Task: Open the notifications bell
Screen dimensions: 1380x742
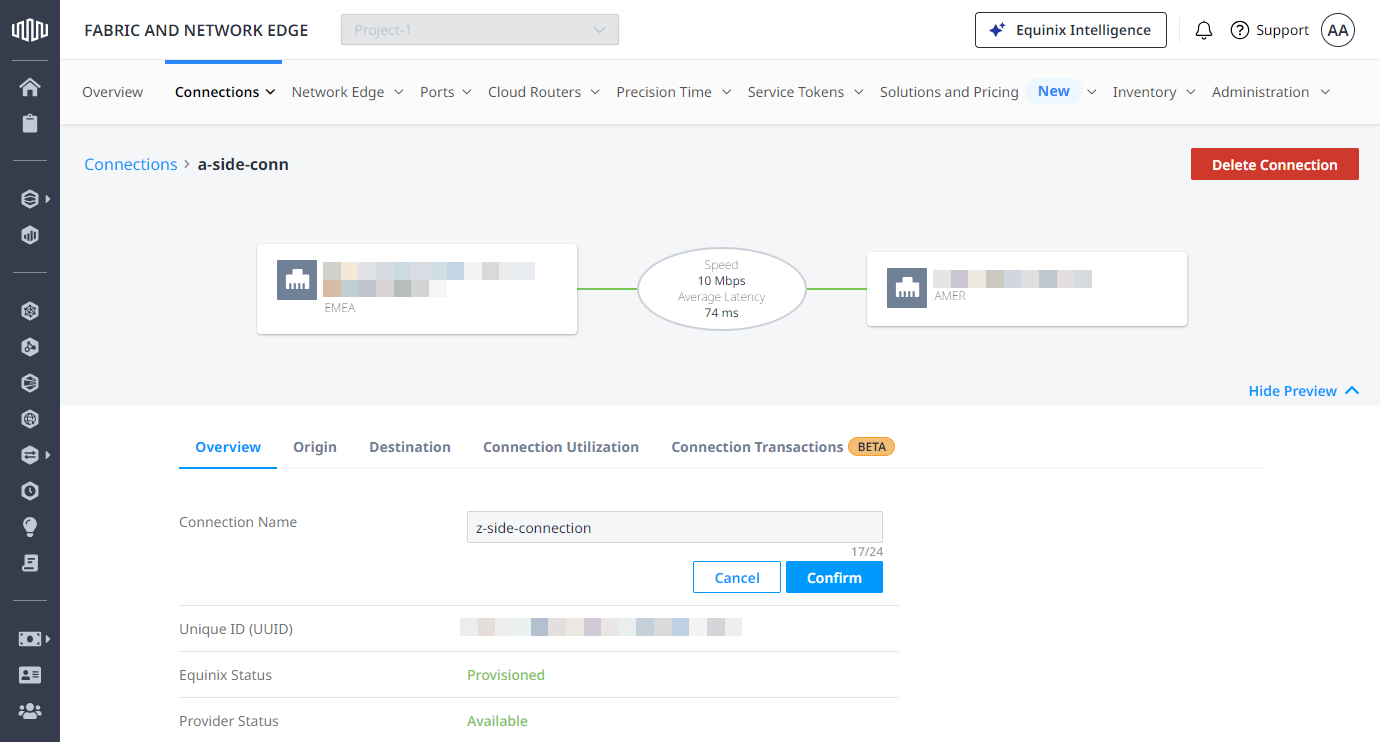Action: (1204, 30)
